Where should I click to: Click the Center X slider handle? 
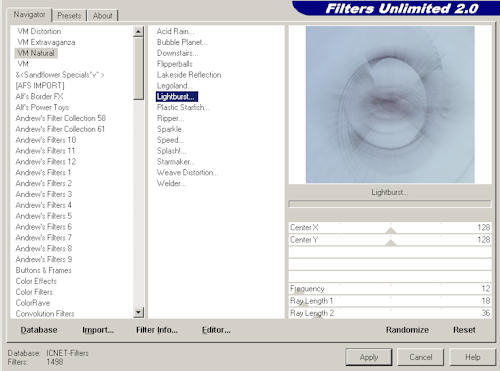click(x=391, y=230)
